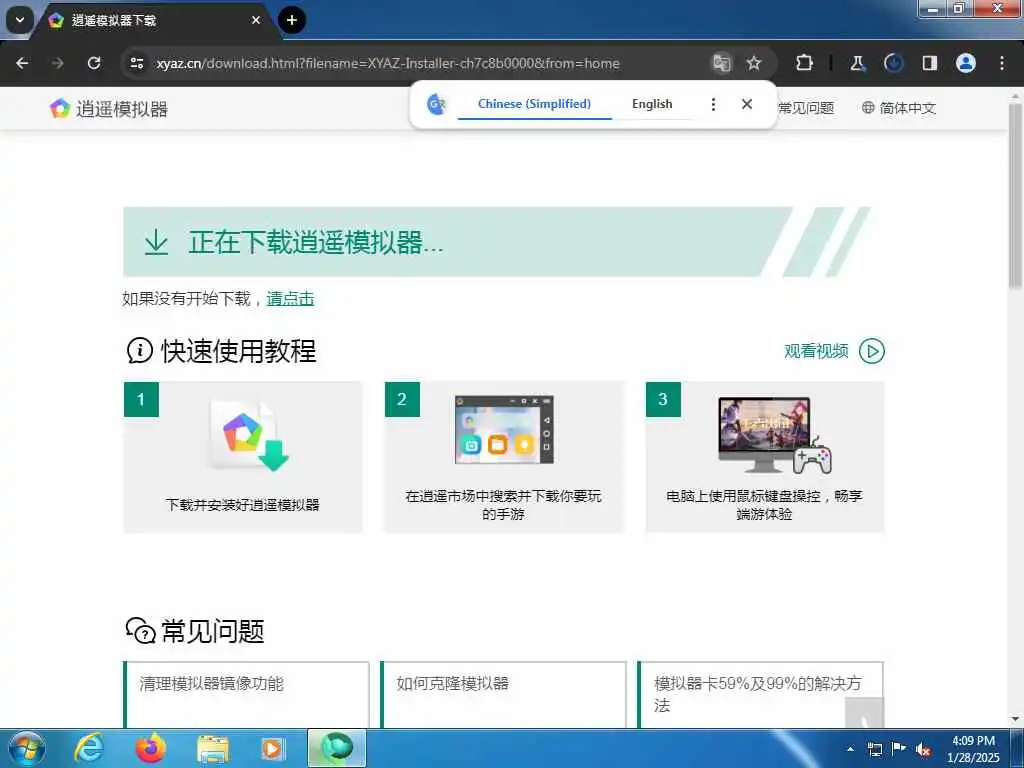The width and height of the screenshot is (1024, 768).
Task: Open a new browser tab
Action: 292,20
